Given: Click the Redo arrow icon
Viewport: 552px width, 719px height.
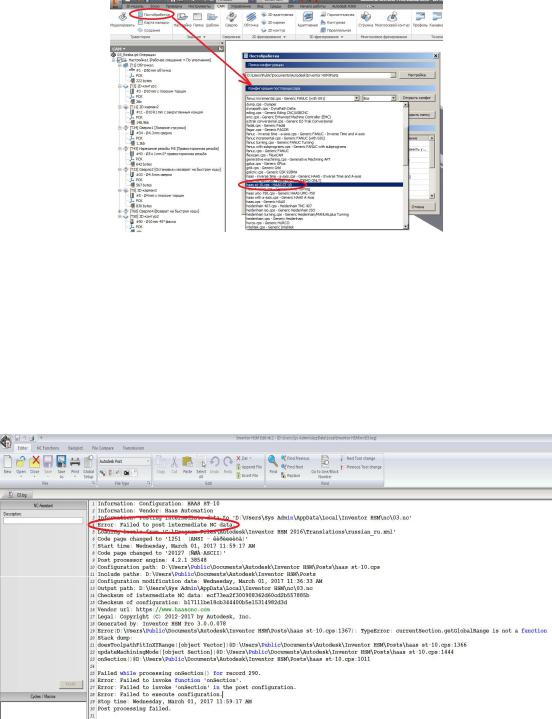Looking at the screenshot, I should coord(227,462).
